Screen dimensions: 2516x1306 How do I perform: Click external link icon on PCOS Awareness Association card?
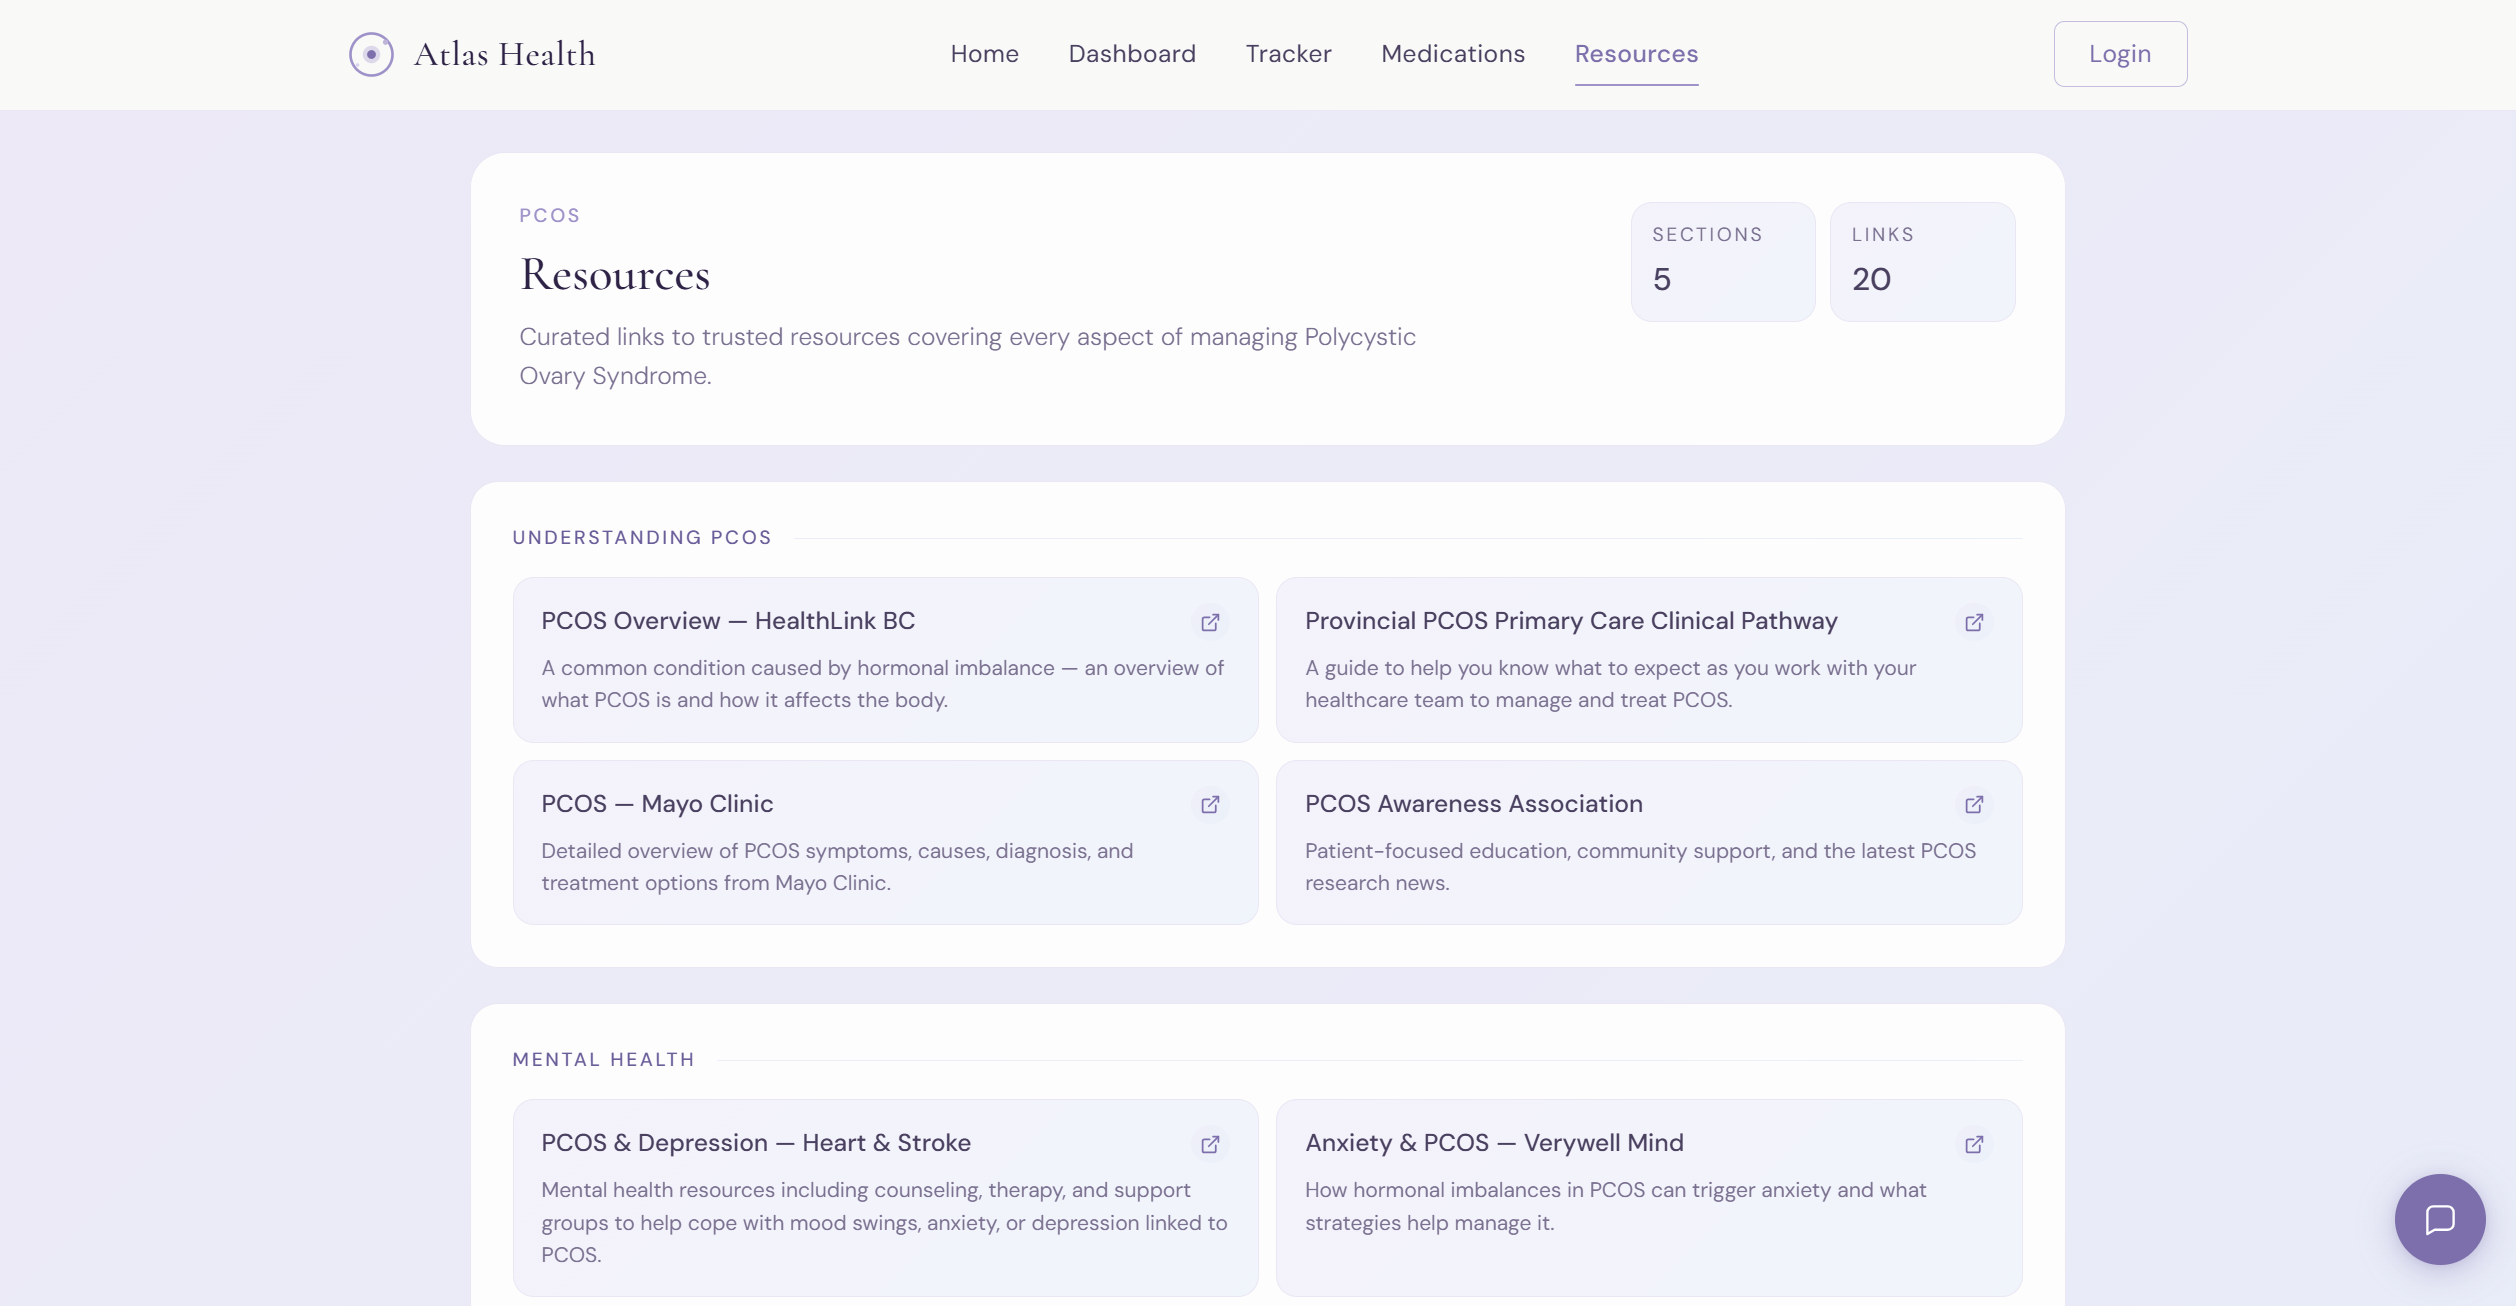[x=1974, y=805]
